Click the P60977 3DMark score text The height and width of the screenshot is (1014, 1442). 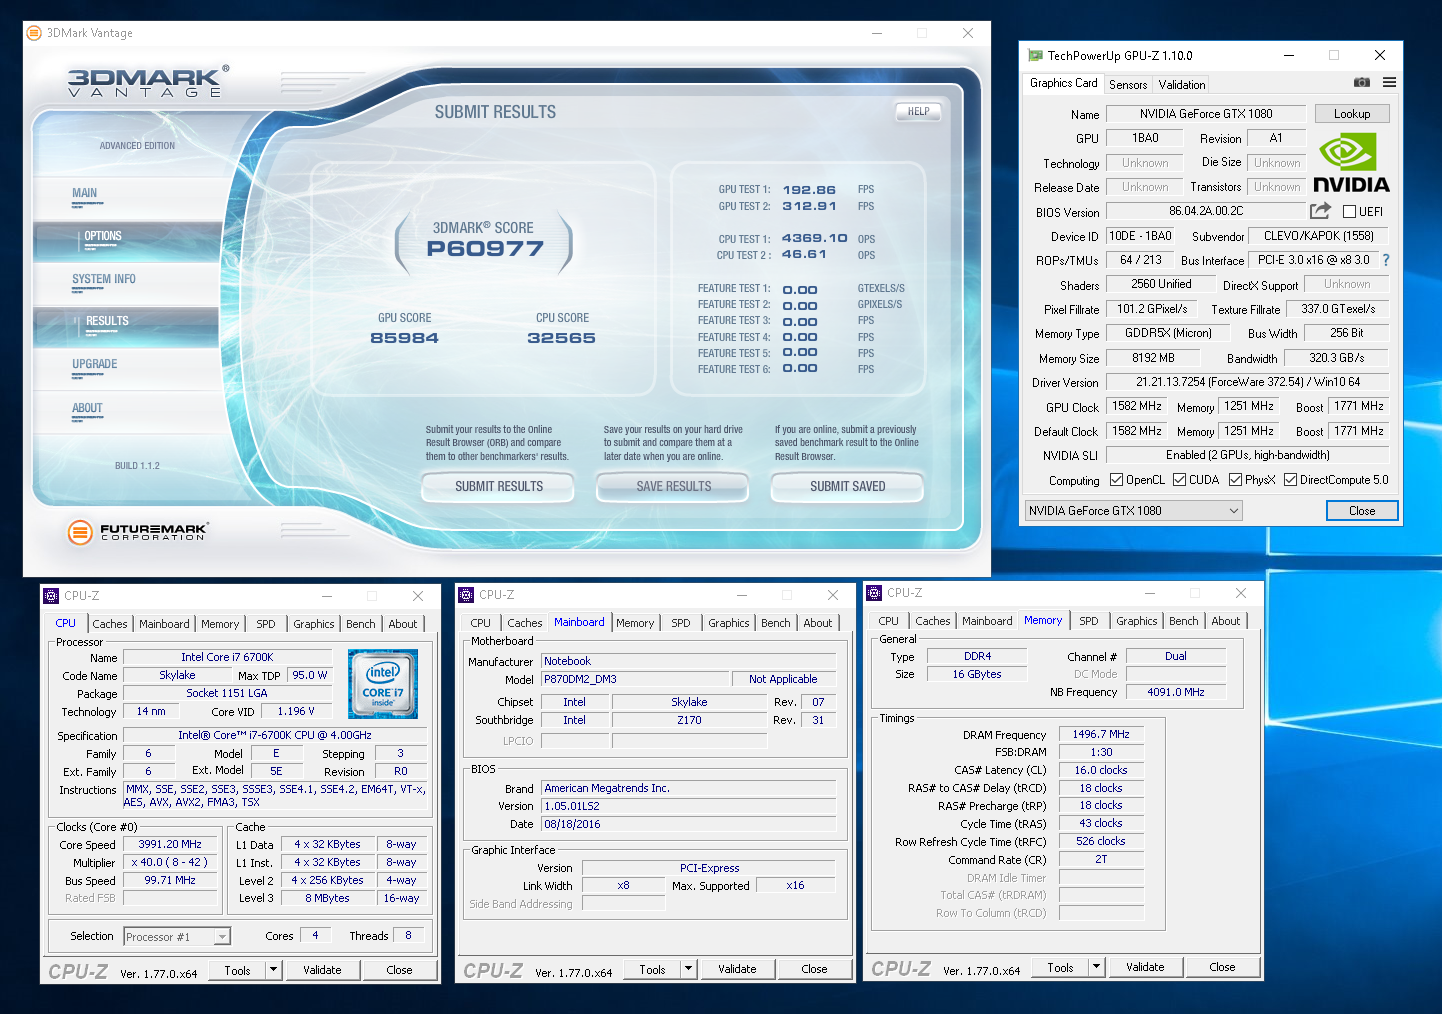(x=485, y=249)
